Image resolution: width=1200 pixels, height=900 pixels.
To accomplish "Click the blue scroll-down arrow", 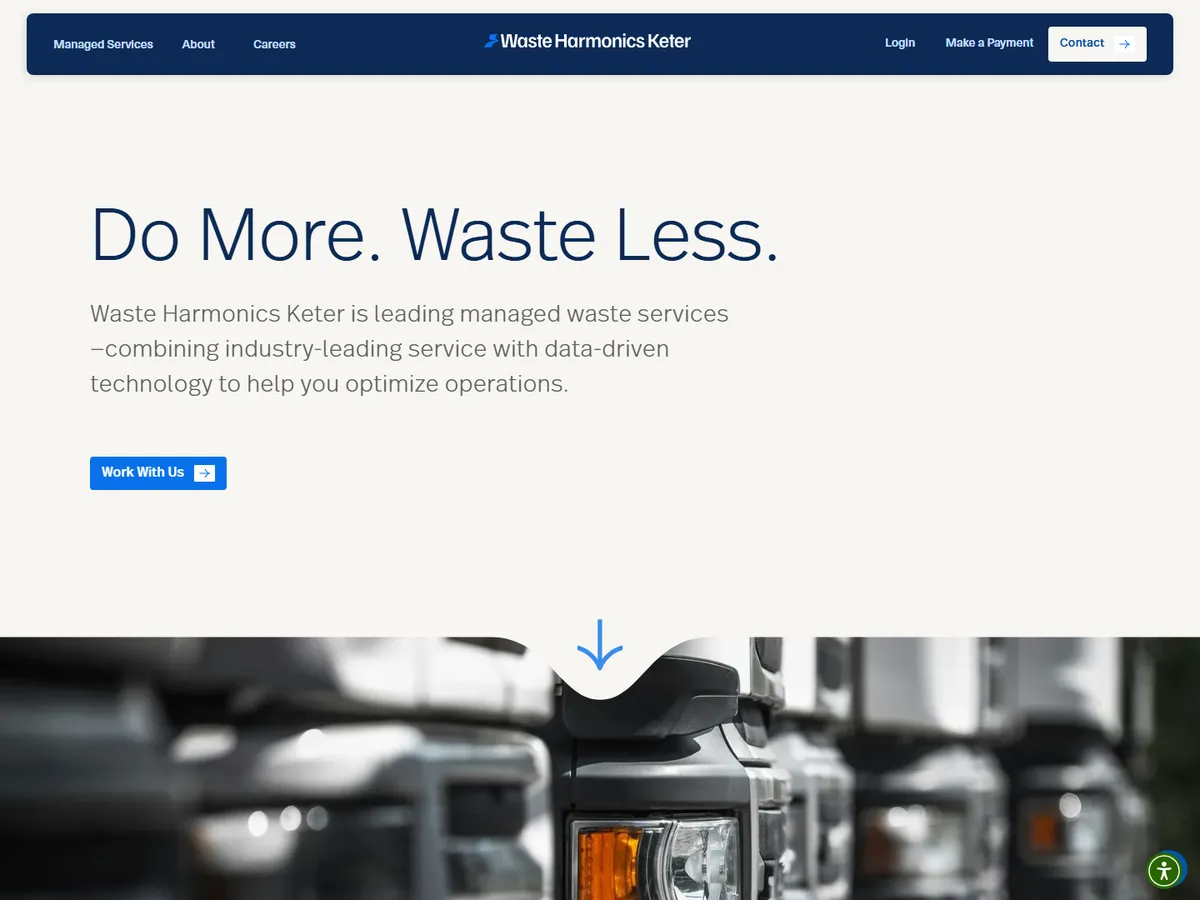I will click(600, 645).
